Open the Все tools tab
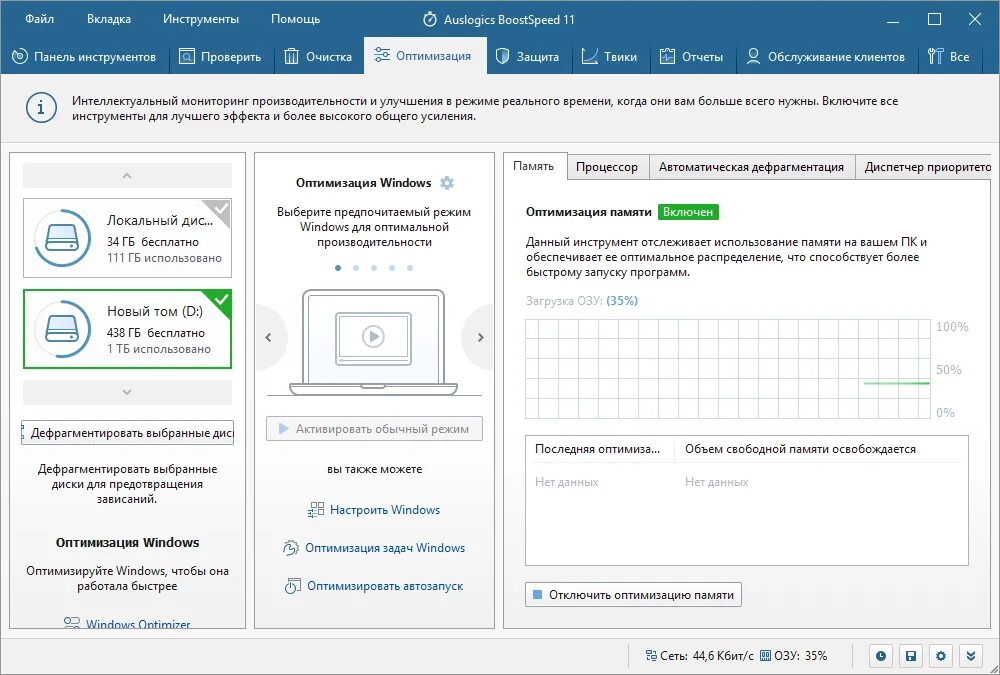 [949, 57]
